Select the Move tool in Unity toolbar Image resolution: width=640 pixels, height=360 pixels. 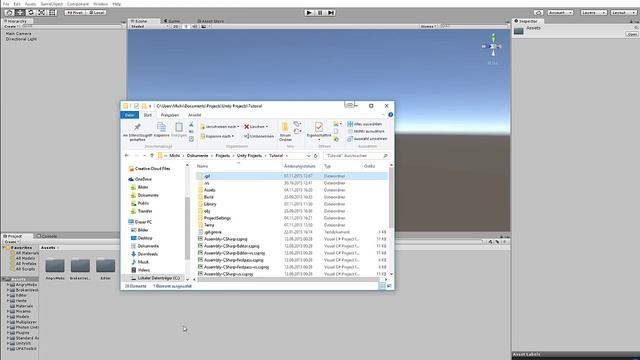pos(20,13)
